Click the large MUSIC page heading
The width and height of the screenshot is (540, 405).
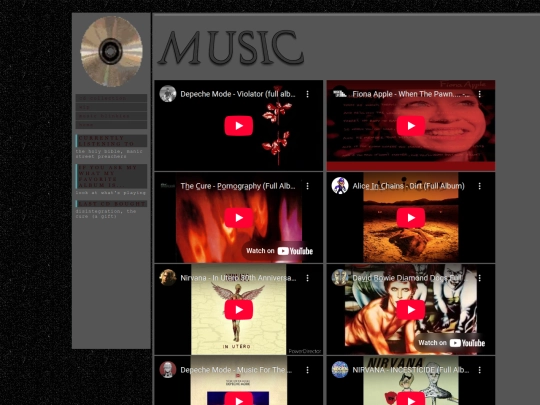[231, 48]
